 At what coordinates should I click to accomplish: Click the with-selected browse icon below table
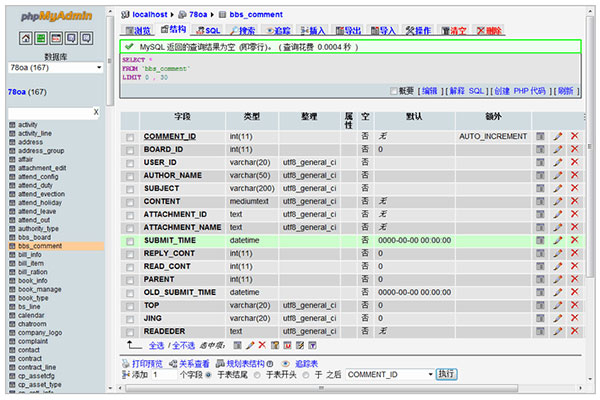237,346
